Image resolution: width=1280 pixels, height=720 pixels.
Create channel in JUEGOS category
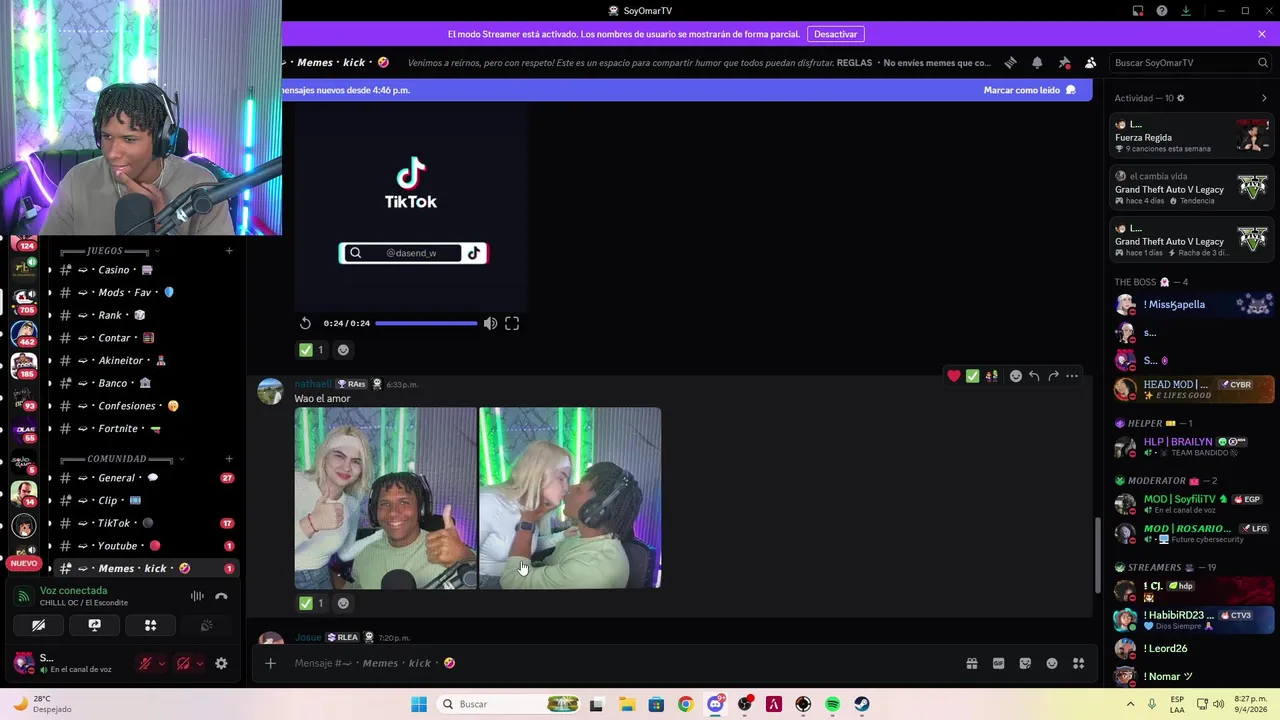point(229,251)
